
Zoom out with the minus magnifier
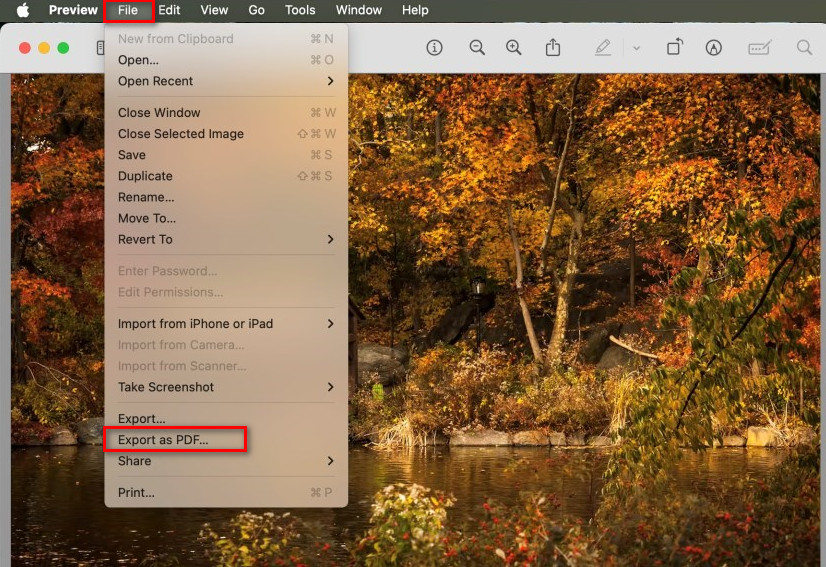(477, 48)
